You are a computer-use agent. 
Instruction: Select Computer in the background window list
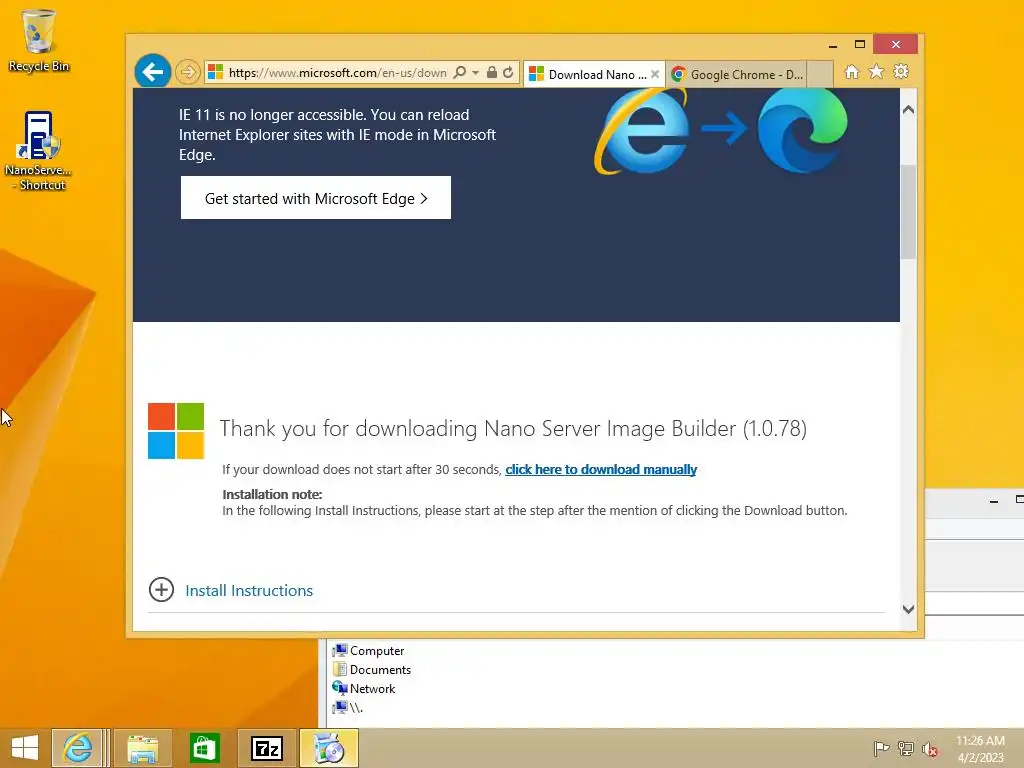tap(368, 650)
